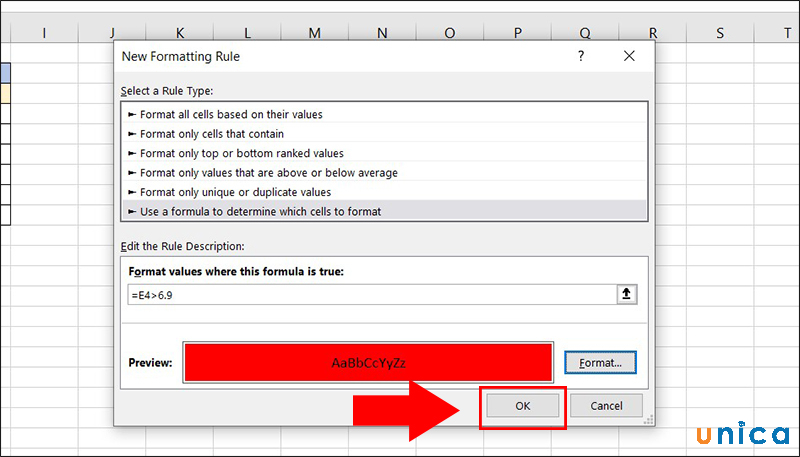The image size is (800, 457).
Task: Select column N header
Action: 382,33
